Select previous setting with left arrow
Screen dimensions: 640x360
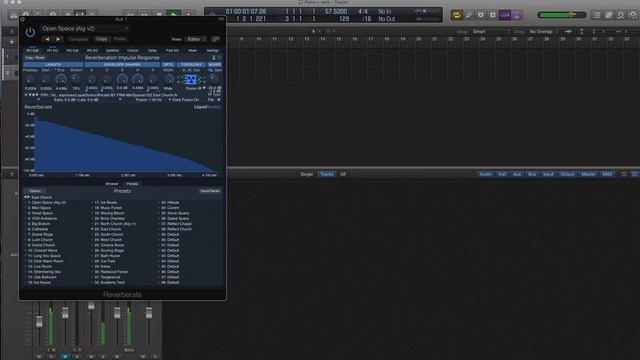[47, 39]
